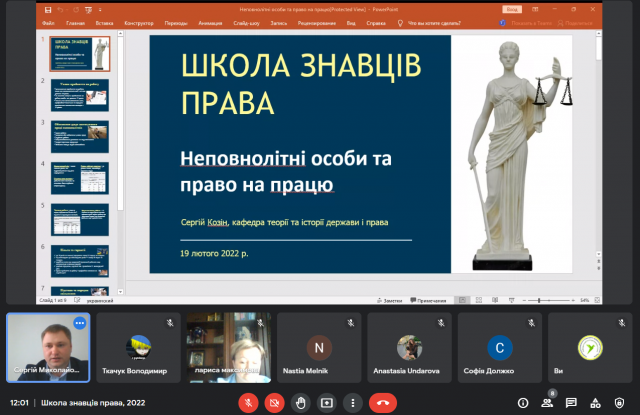This screenshot has width=640, height=415.
Task: Open the Слайд-шоу ribbon tab
Action: tap(249, 22)
